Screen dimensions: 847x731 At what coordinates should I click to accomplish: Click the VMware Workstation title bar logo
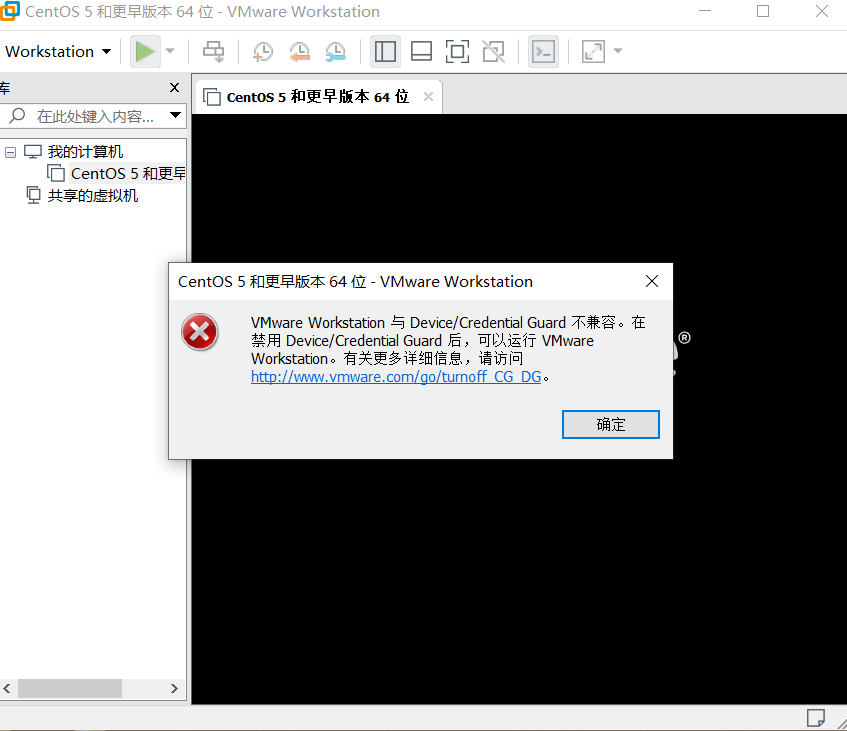click(9, 11)
